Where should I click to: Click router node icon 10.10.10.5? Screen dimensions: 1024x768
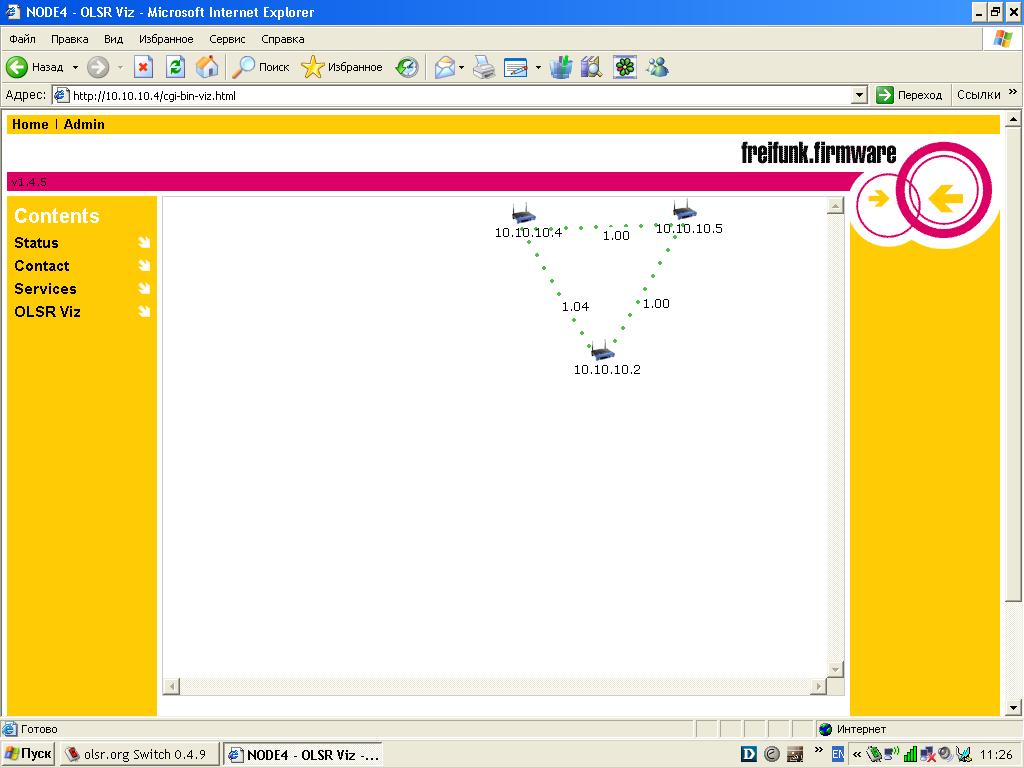pos(684,210)
